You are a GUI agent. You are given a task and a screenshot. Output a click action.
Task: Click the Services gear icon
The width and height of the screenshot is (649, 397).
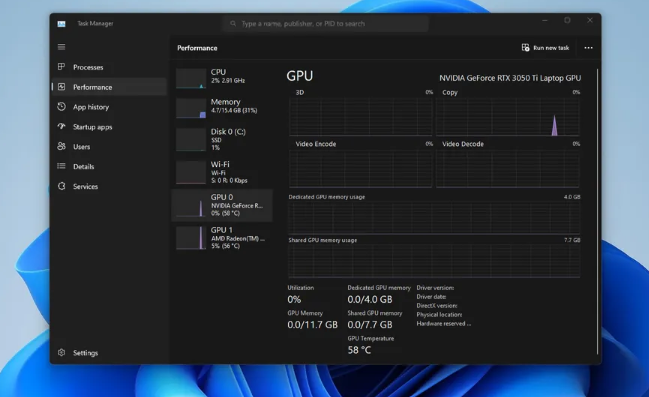click(61, 186)
